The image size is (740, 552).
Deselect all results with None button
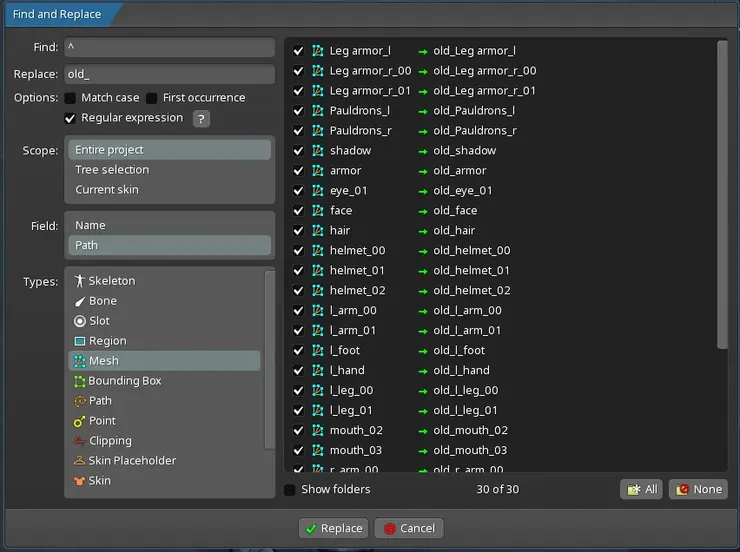(x=698, y=489)
